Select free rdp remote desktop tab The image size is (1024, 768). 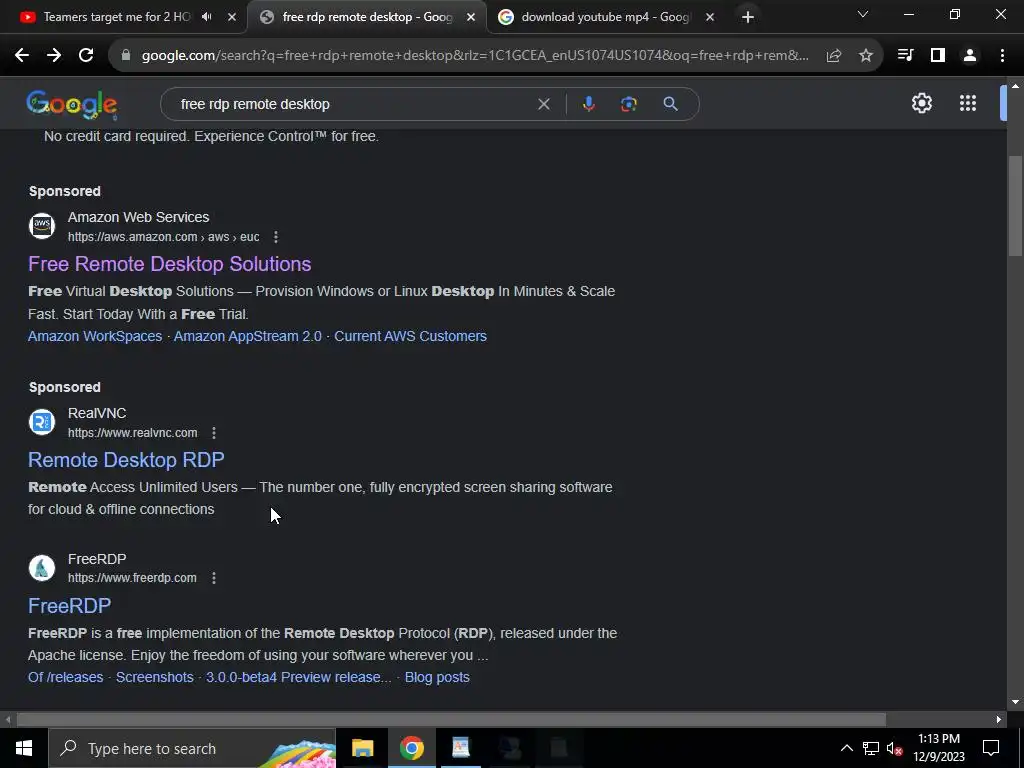pos(366,17)
